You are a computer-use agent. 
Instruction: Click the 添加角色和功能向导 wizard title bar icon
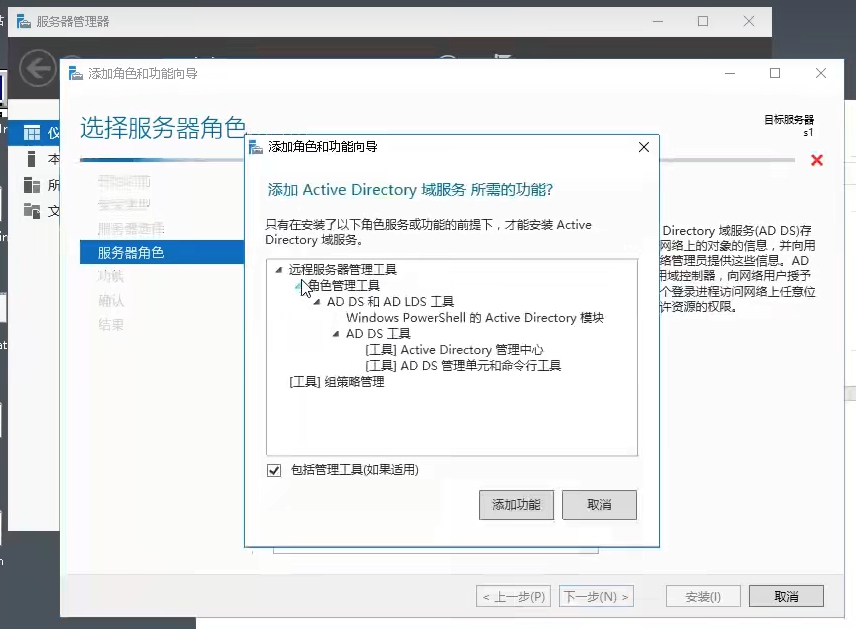(x=76, y=73)
